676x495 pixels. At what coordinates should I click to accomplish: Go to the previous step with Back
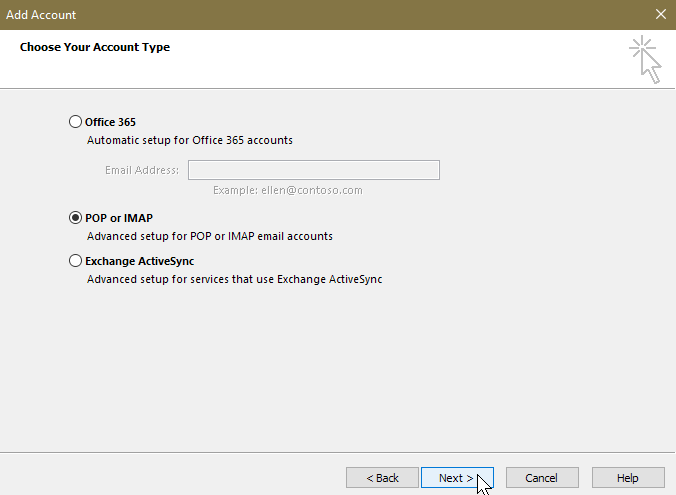coord(383,478)
